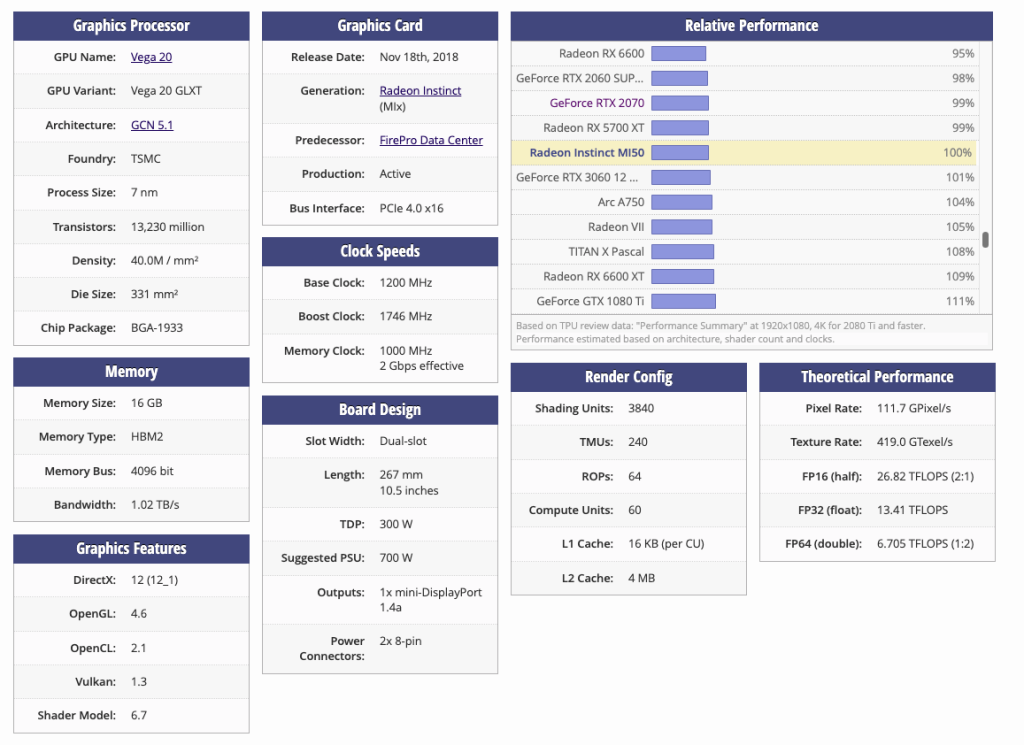Click the Relative Performance section header
The height and width of the screenshot is (745, 1024).
752,26
